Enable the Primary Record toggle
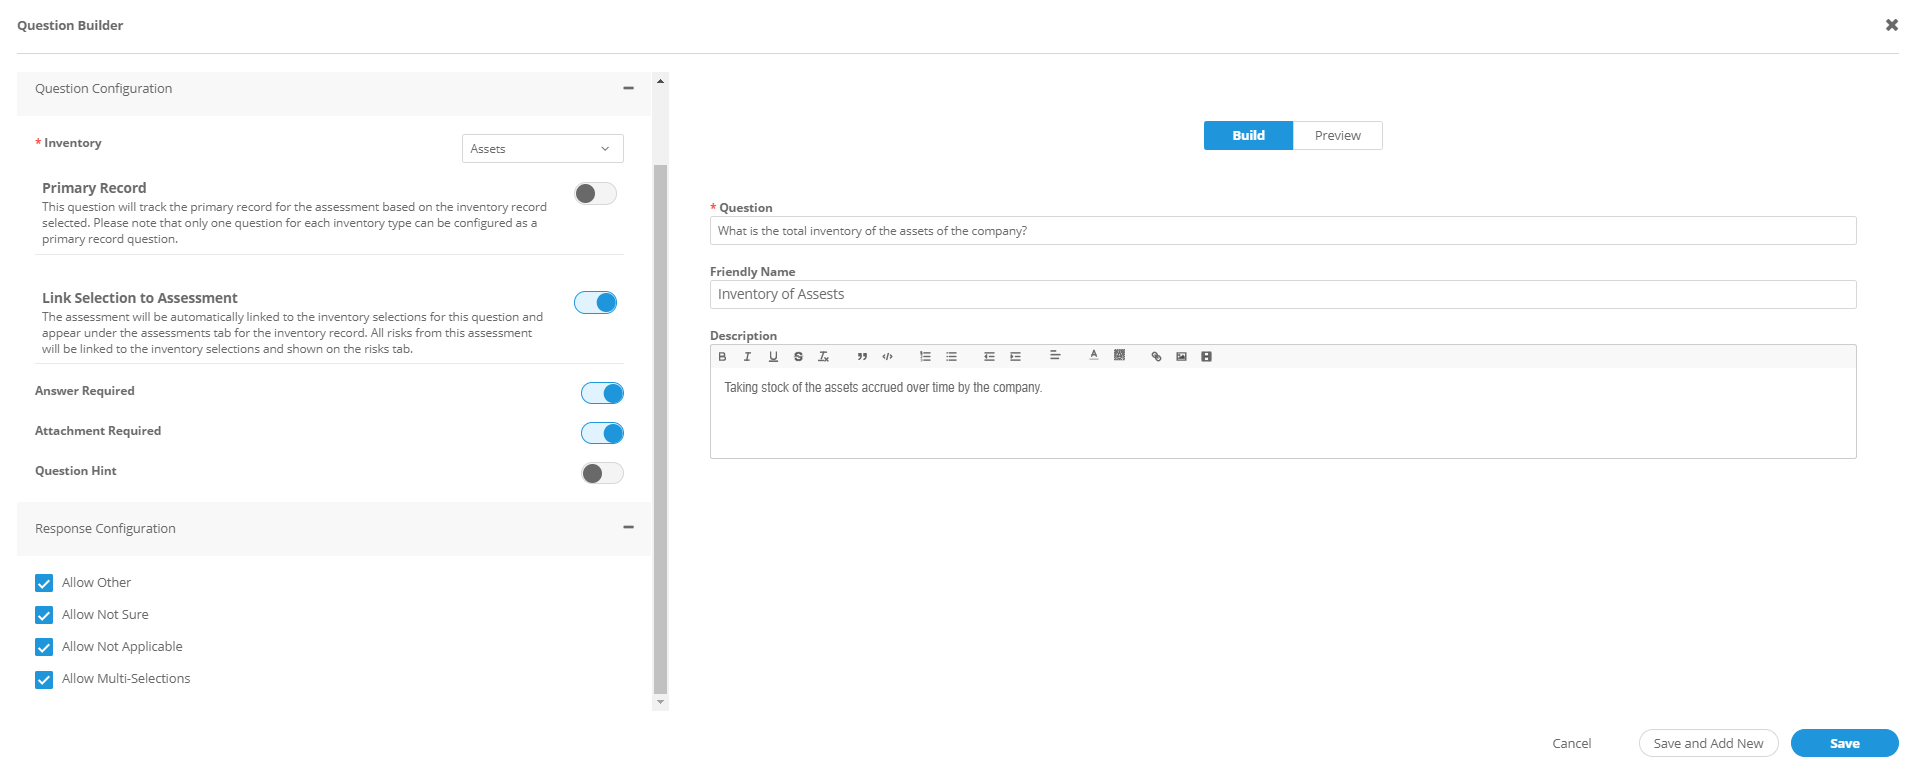Screen dimensions: 1914x773 (595, 194)
